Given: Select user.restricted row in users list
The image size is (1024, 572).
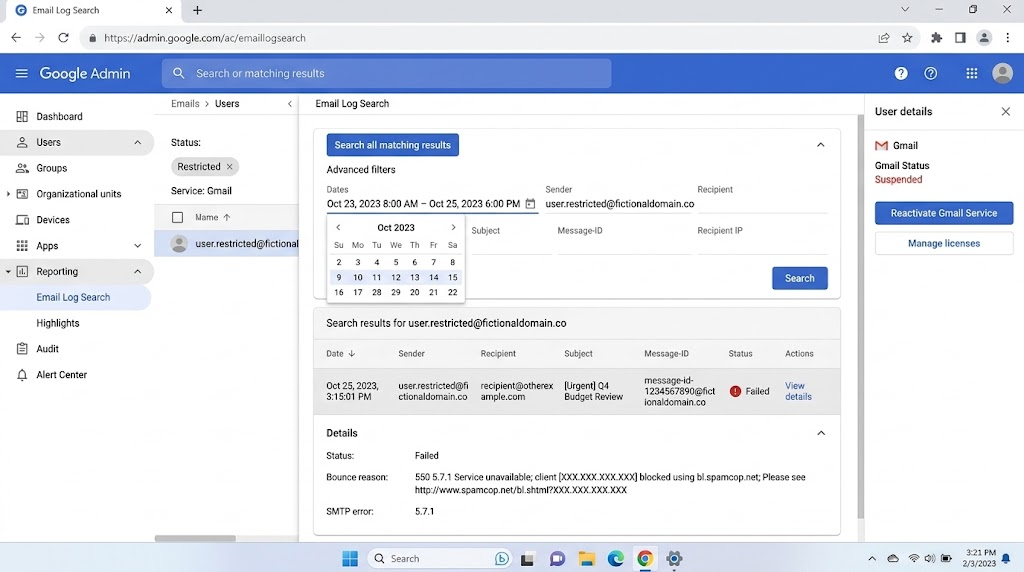Looking at the screenshot, I should point(226,244).
